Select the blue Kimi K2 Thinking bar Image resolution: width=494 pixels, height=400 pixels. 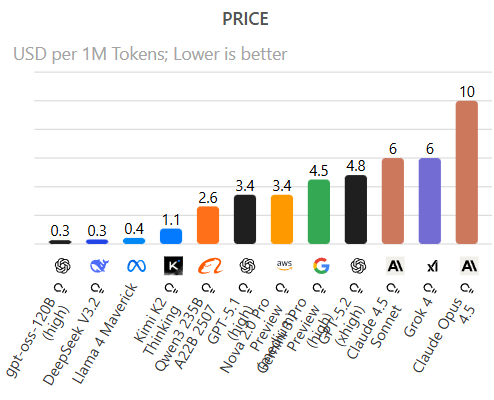click(171, 236)
